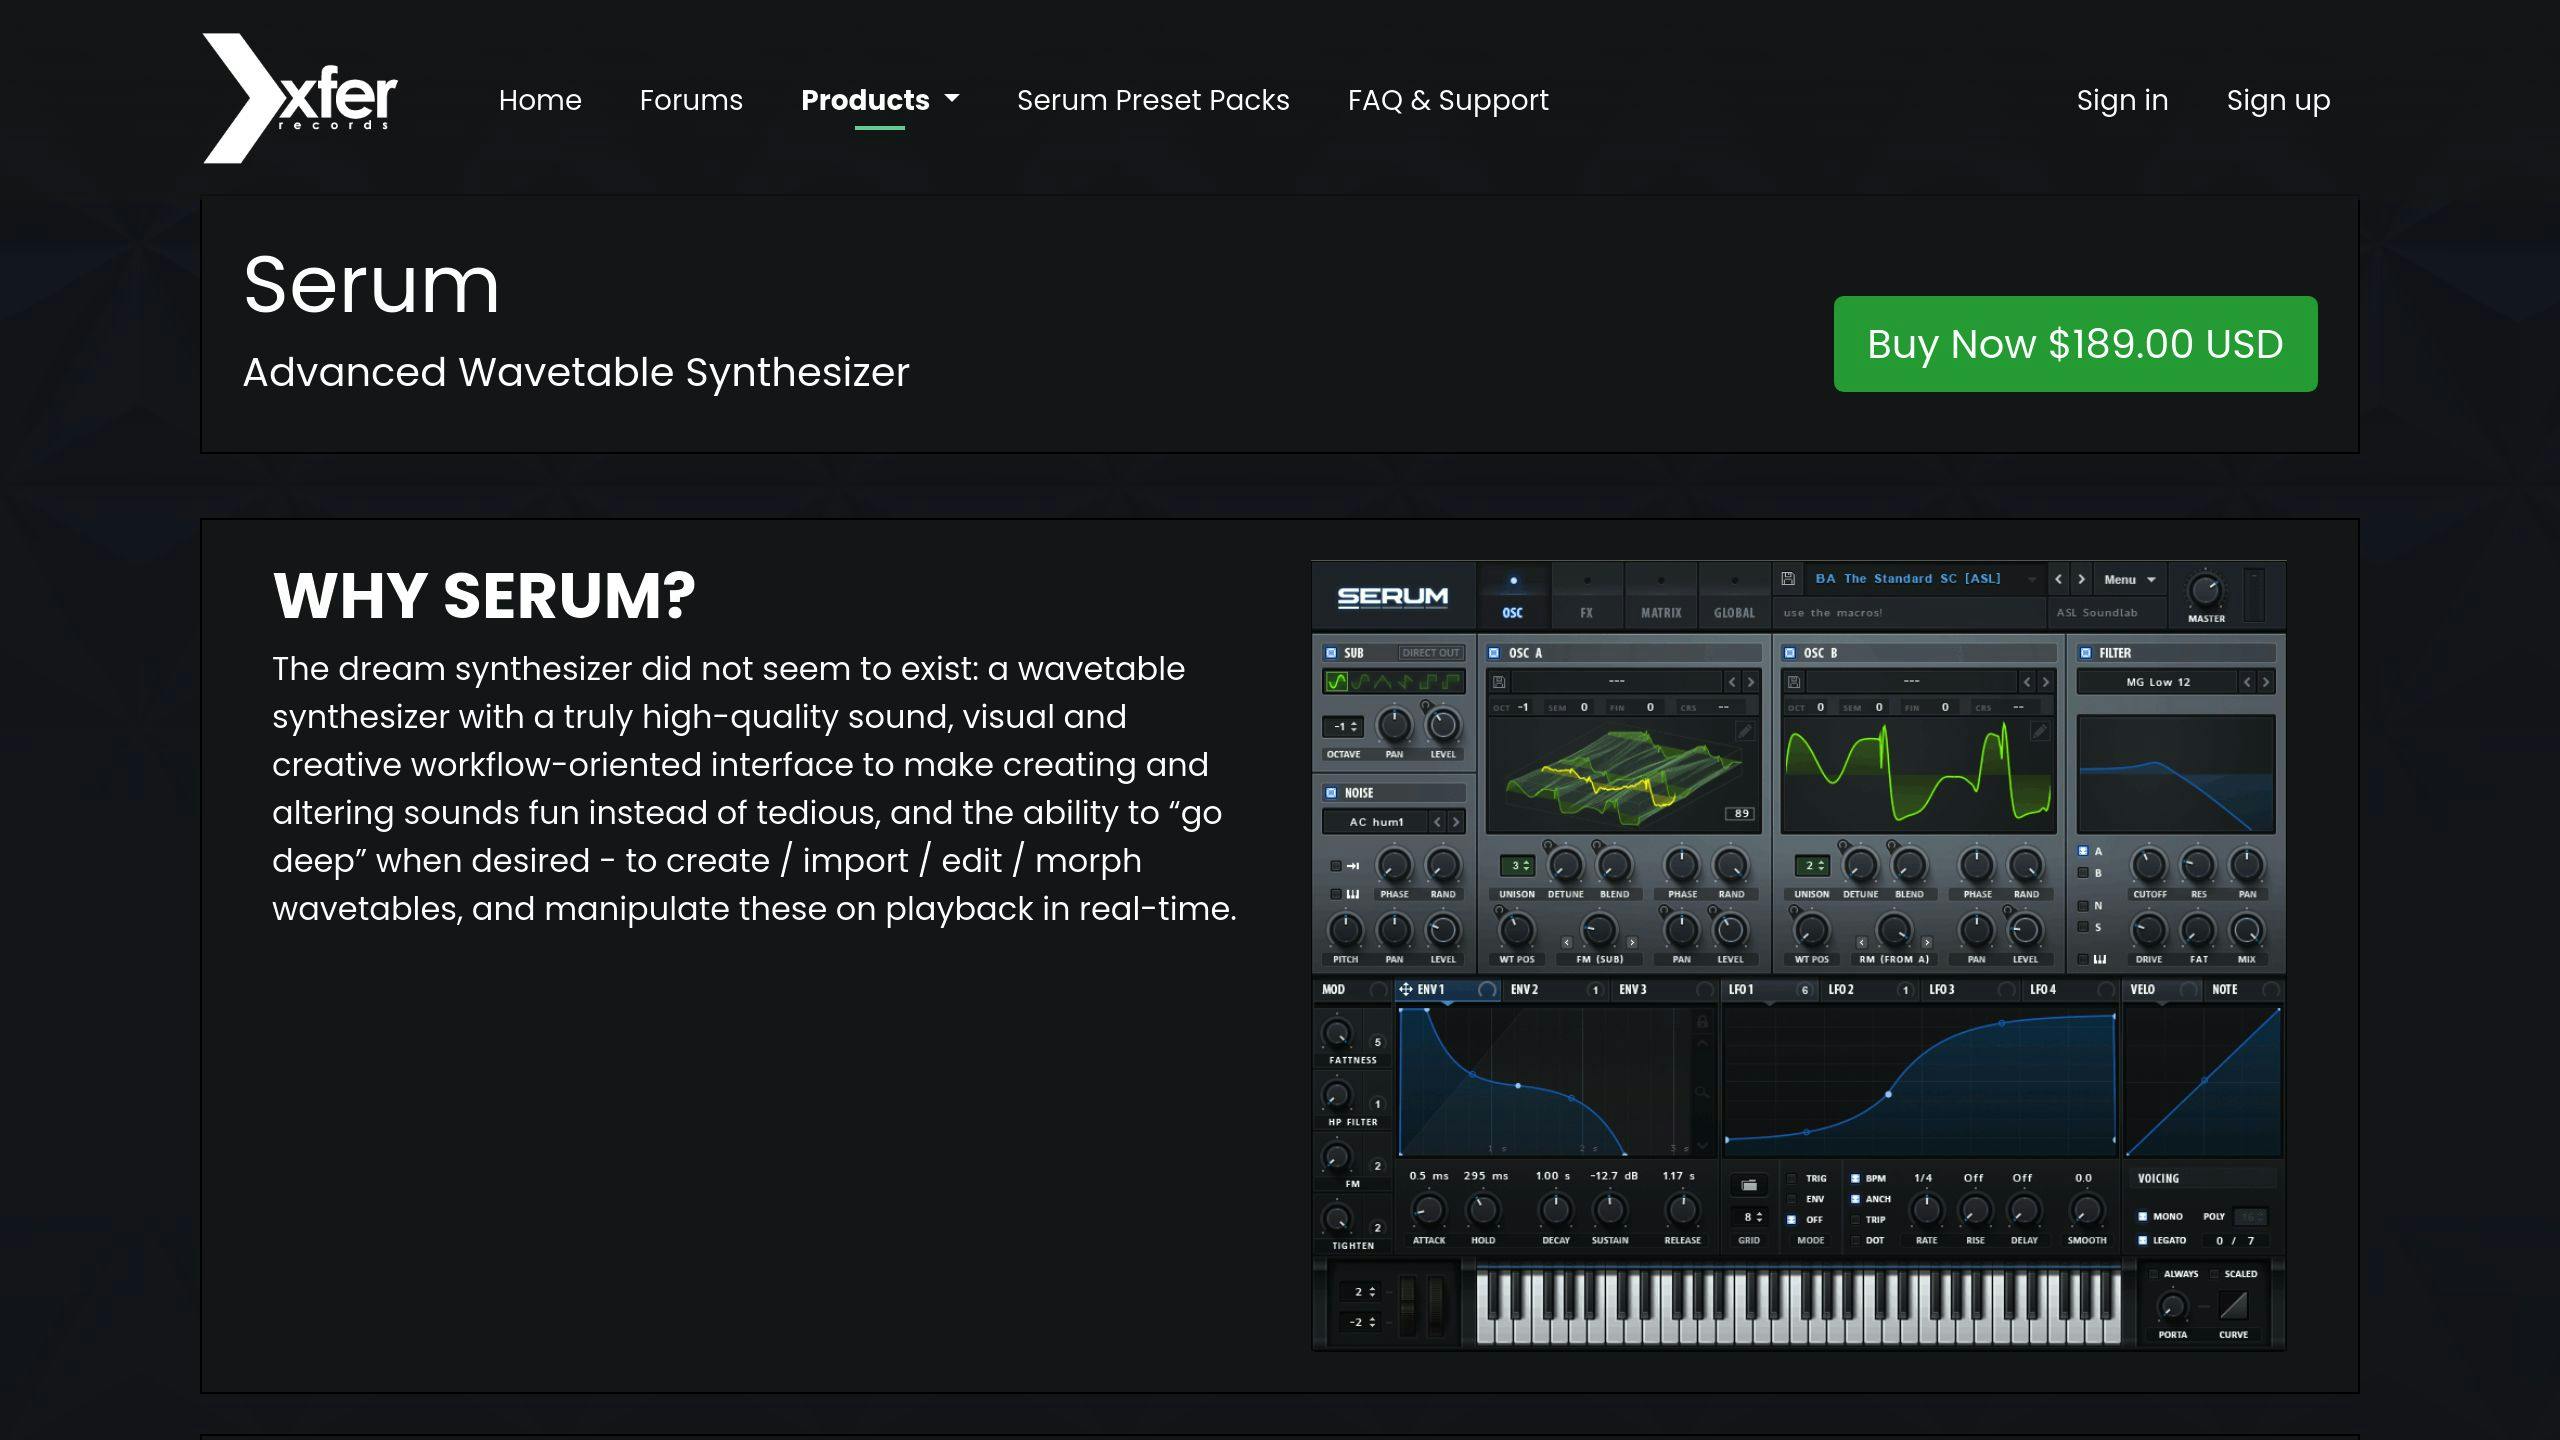2560x1440 pixels.
Task: Toggle the OSC A enable switch
Action: [x=1494, y=653]
